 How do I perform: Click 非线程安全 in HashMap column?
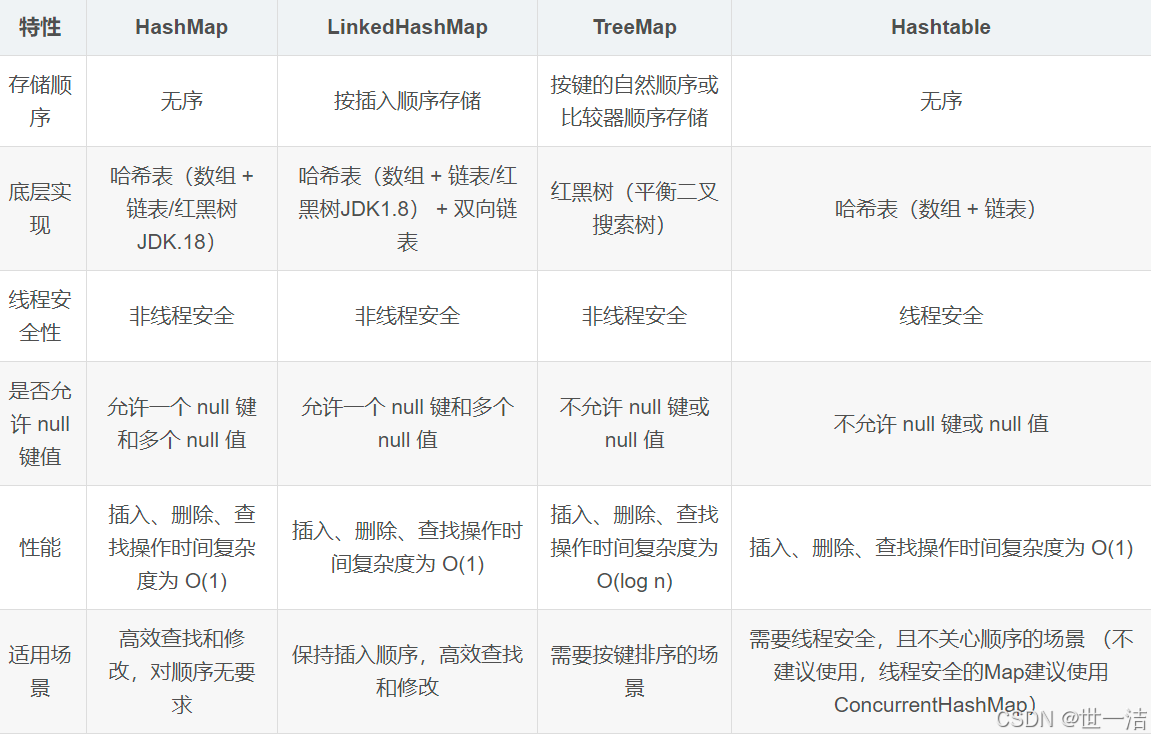click(x=181, y=316)
